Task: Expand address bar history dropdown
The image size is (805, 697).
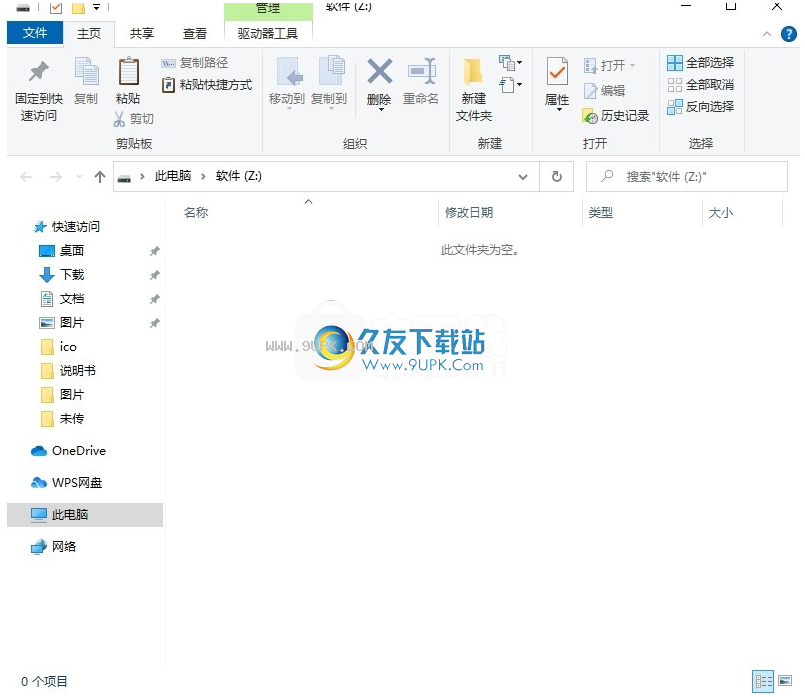Action: point(523,177)
